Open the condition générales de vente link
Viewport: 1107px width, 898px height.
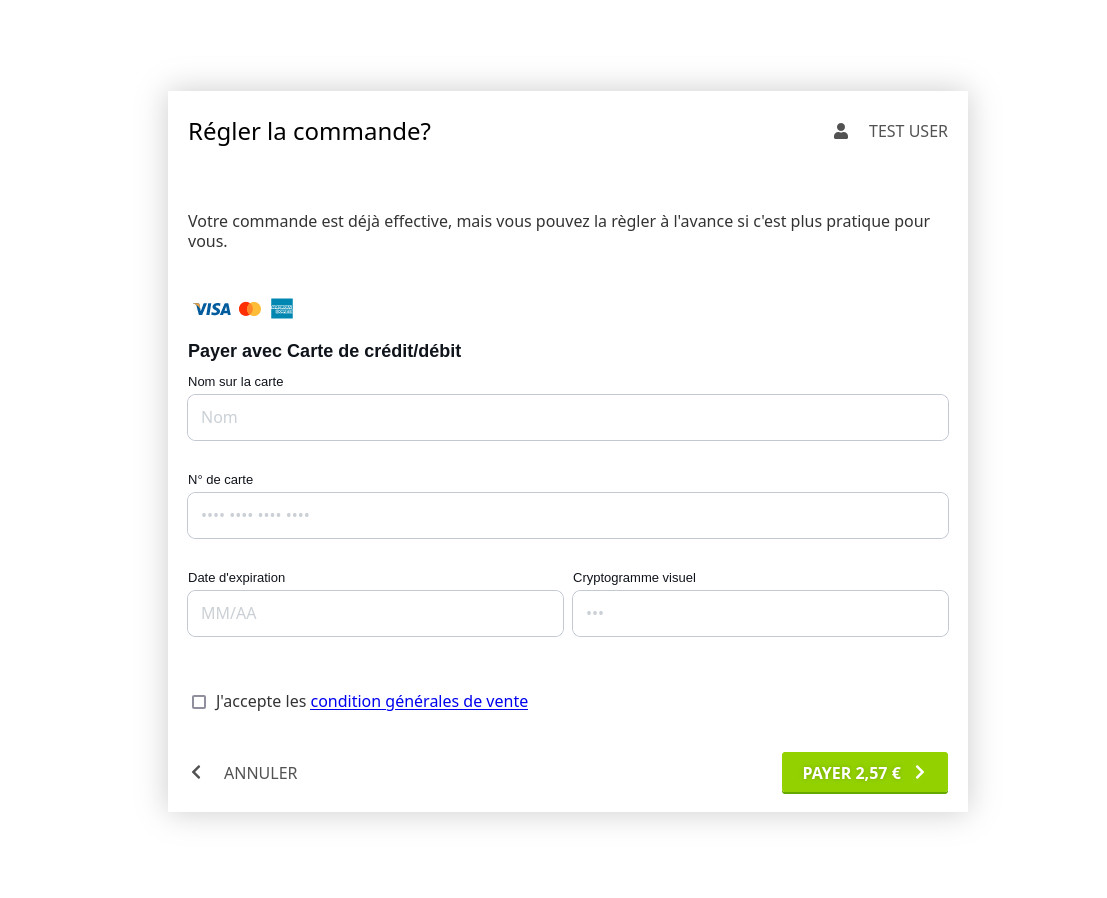(419, 702)
